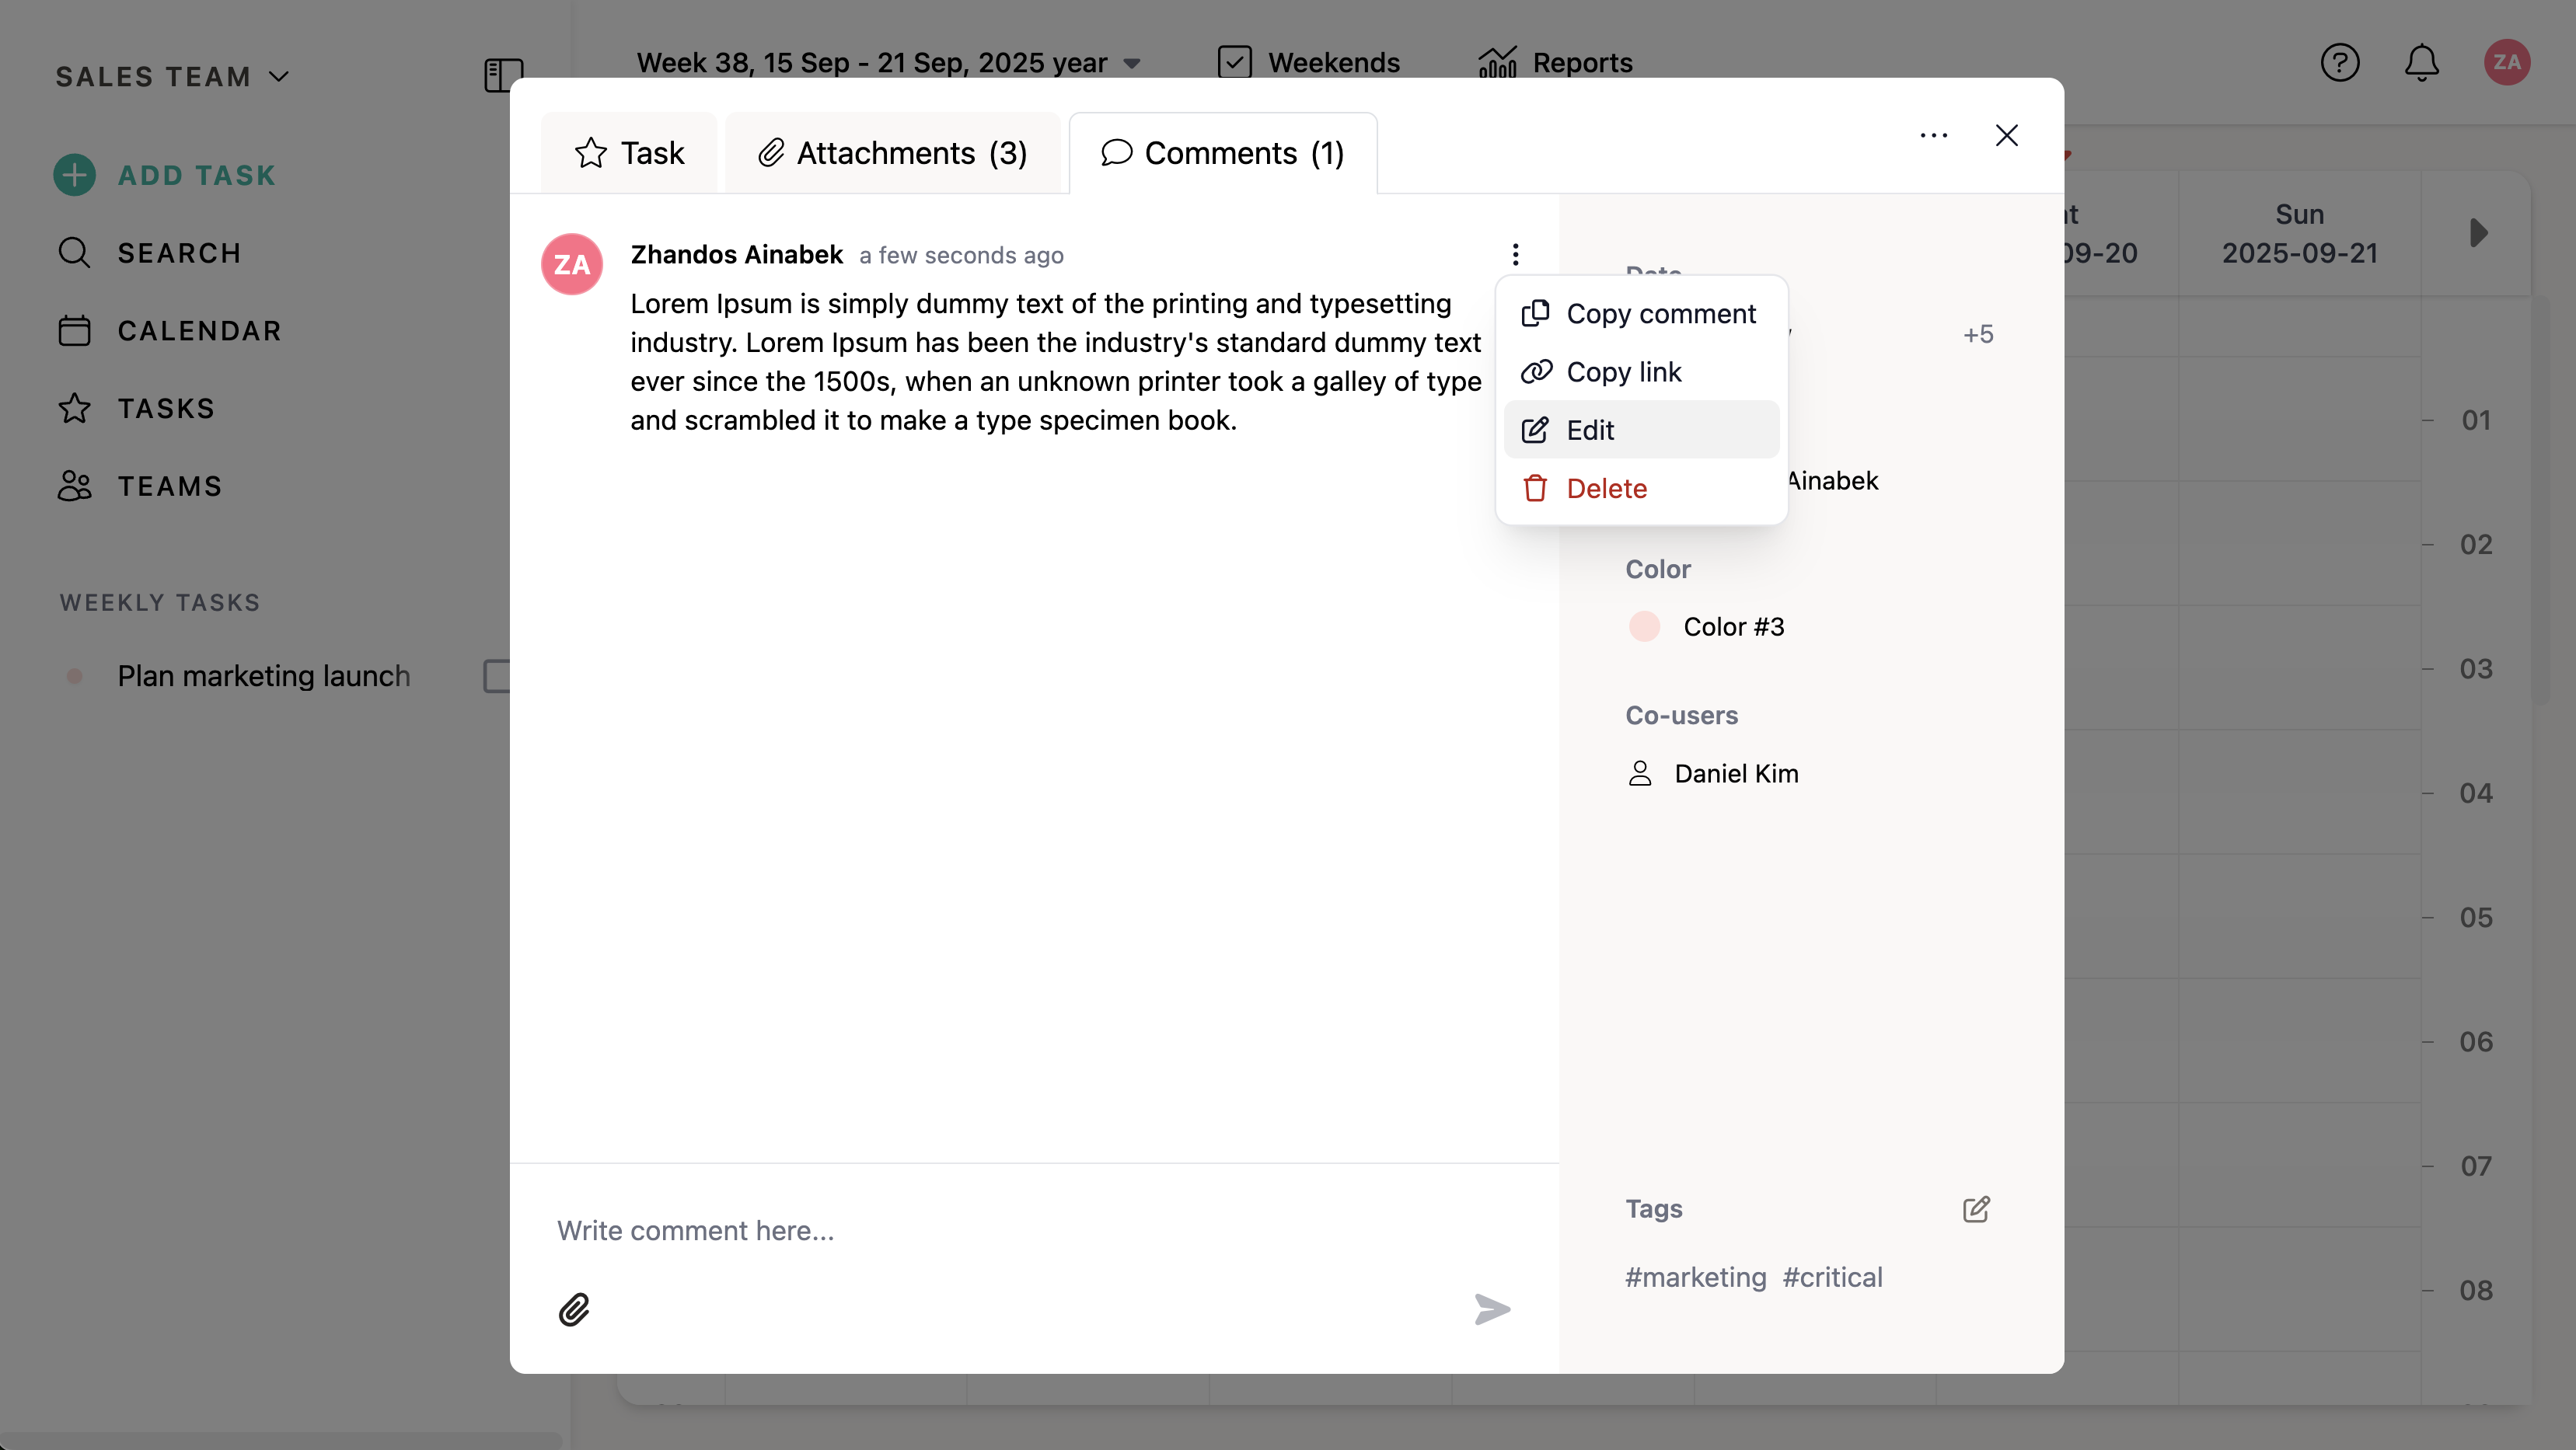The width and height of the screenshot is (2576, 1450).
Task: Expand the Sales Team workspace dropdown
Action: click(172, 77)
